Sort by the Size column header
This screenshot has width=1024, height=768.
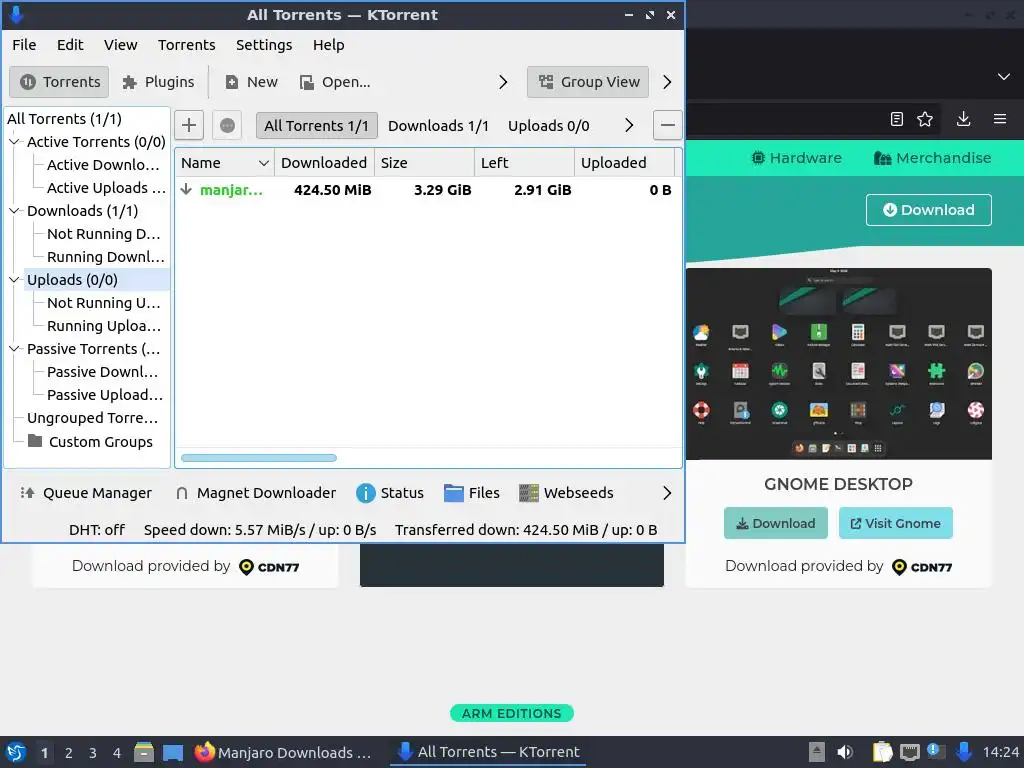point(424,163)
